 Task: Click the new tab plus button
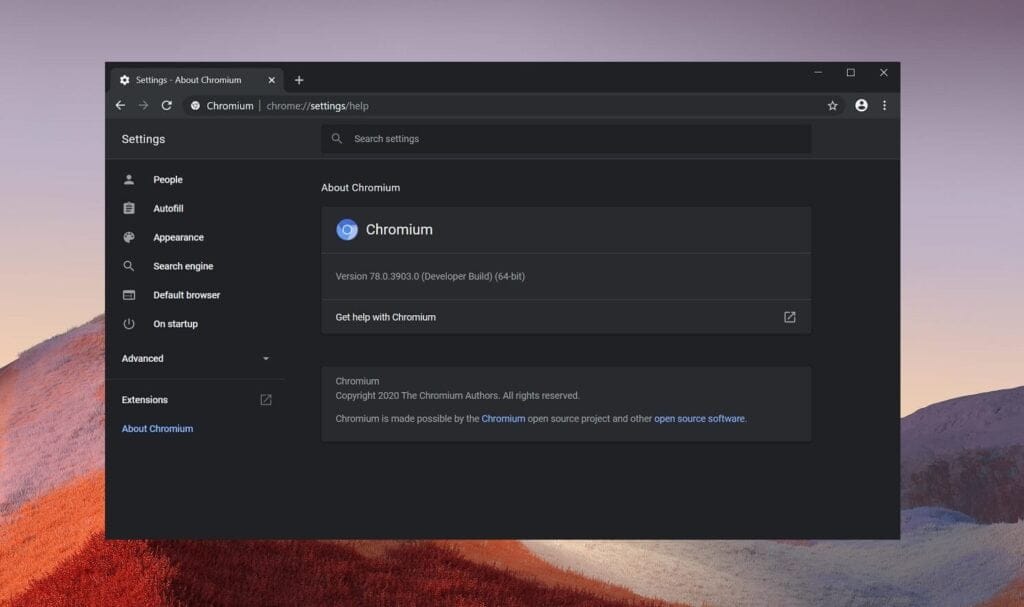tap(299, 80)
